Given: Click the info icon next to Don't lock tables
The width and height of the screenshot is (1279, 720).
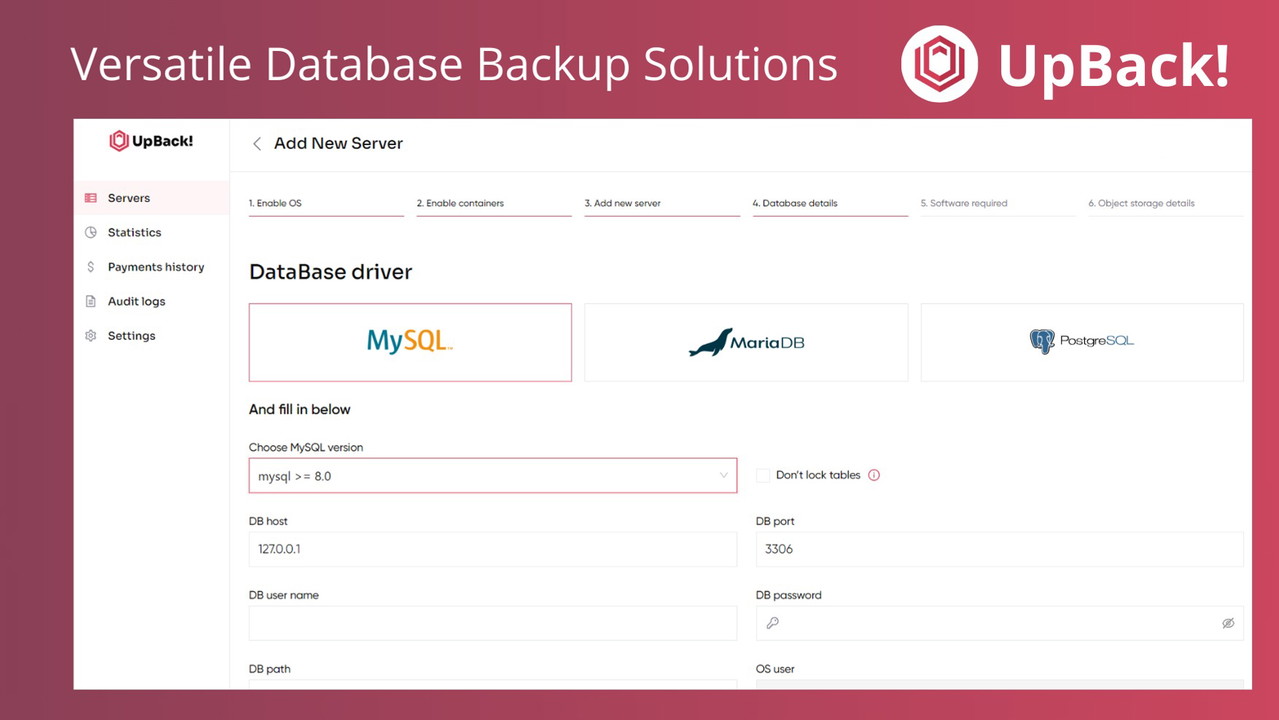Looking at the screenshot, I should click(874, 475).
